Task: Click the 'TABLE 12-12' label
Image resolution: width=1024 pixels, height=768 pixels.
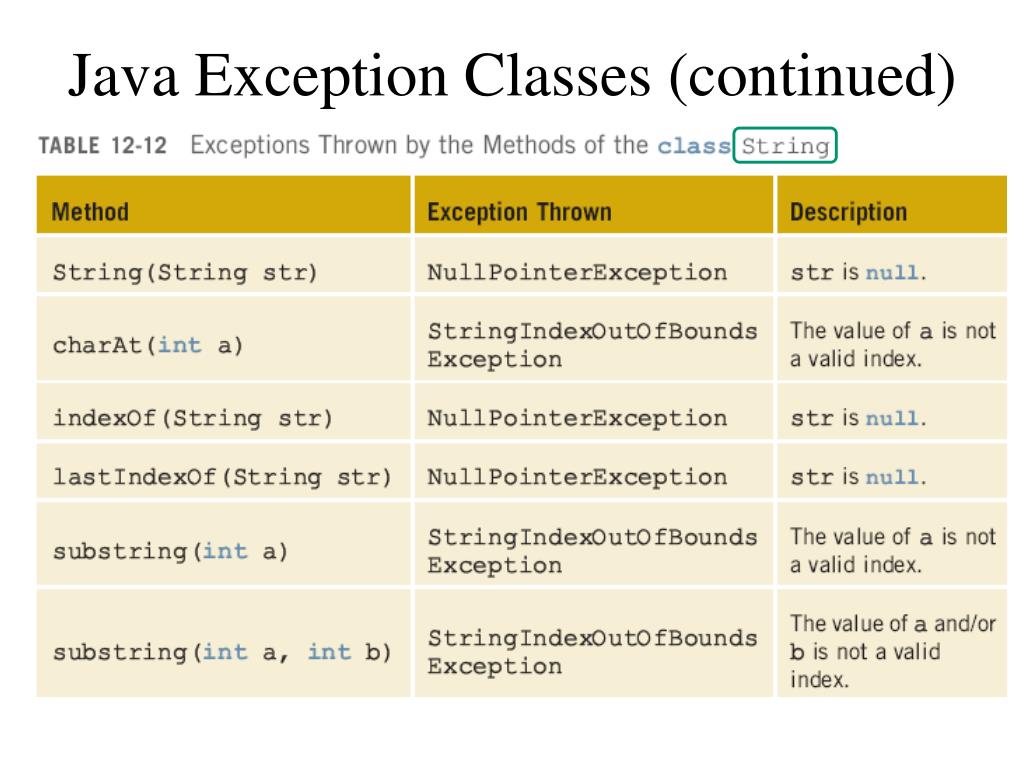Action: click(103, 145)
